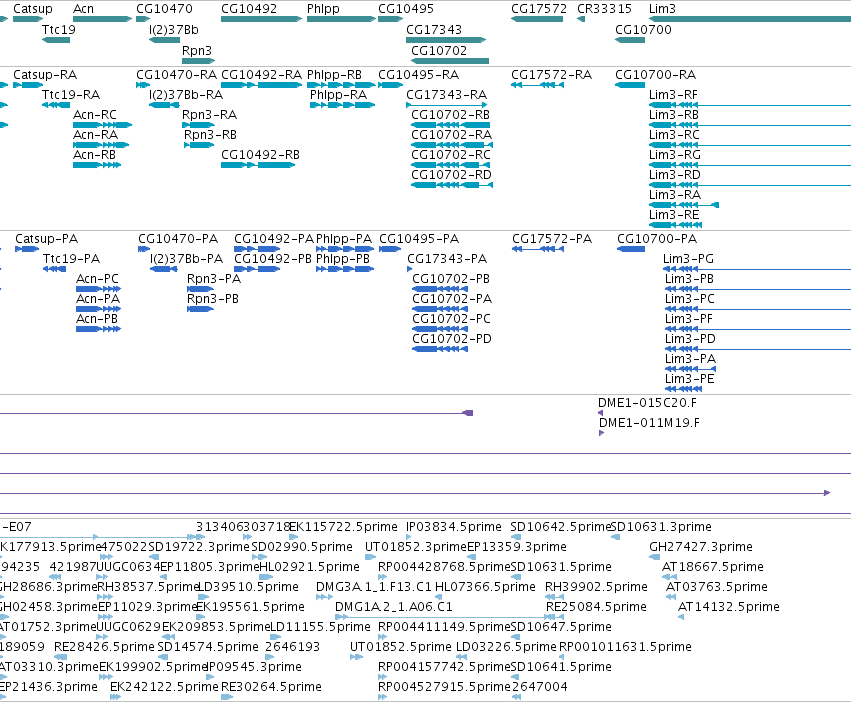The height and width of the screenshot is (702, 851).
Task: Select the Catsup gene feature
Action: (28, 19)
